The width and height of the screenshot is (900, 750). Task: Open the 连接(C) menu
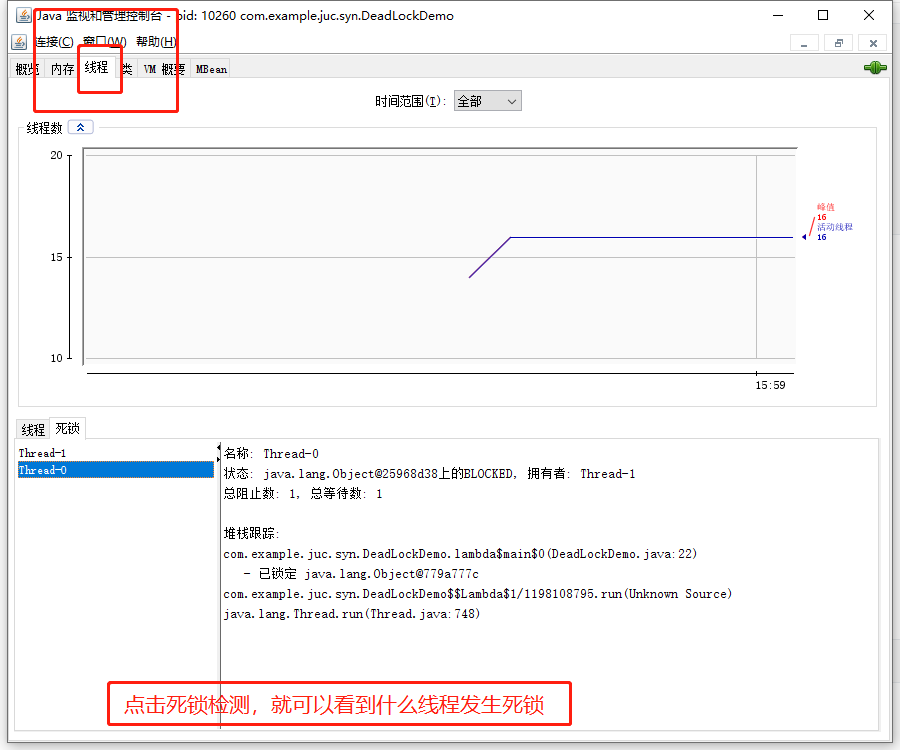click(54, 42)
